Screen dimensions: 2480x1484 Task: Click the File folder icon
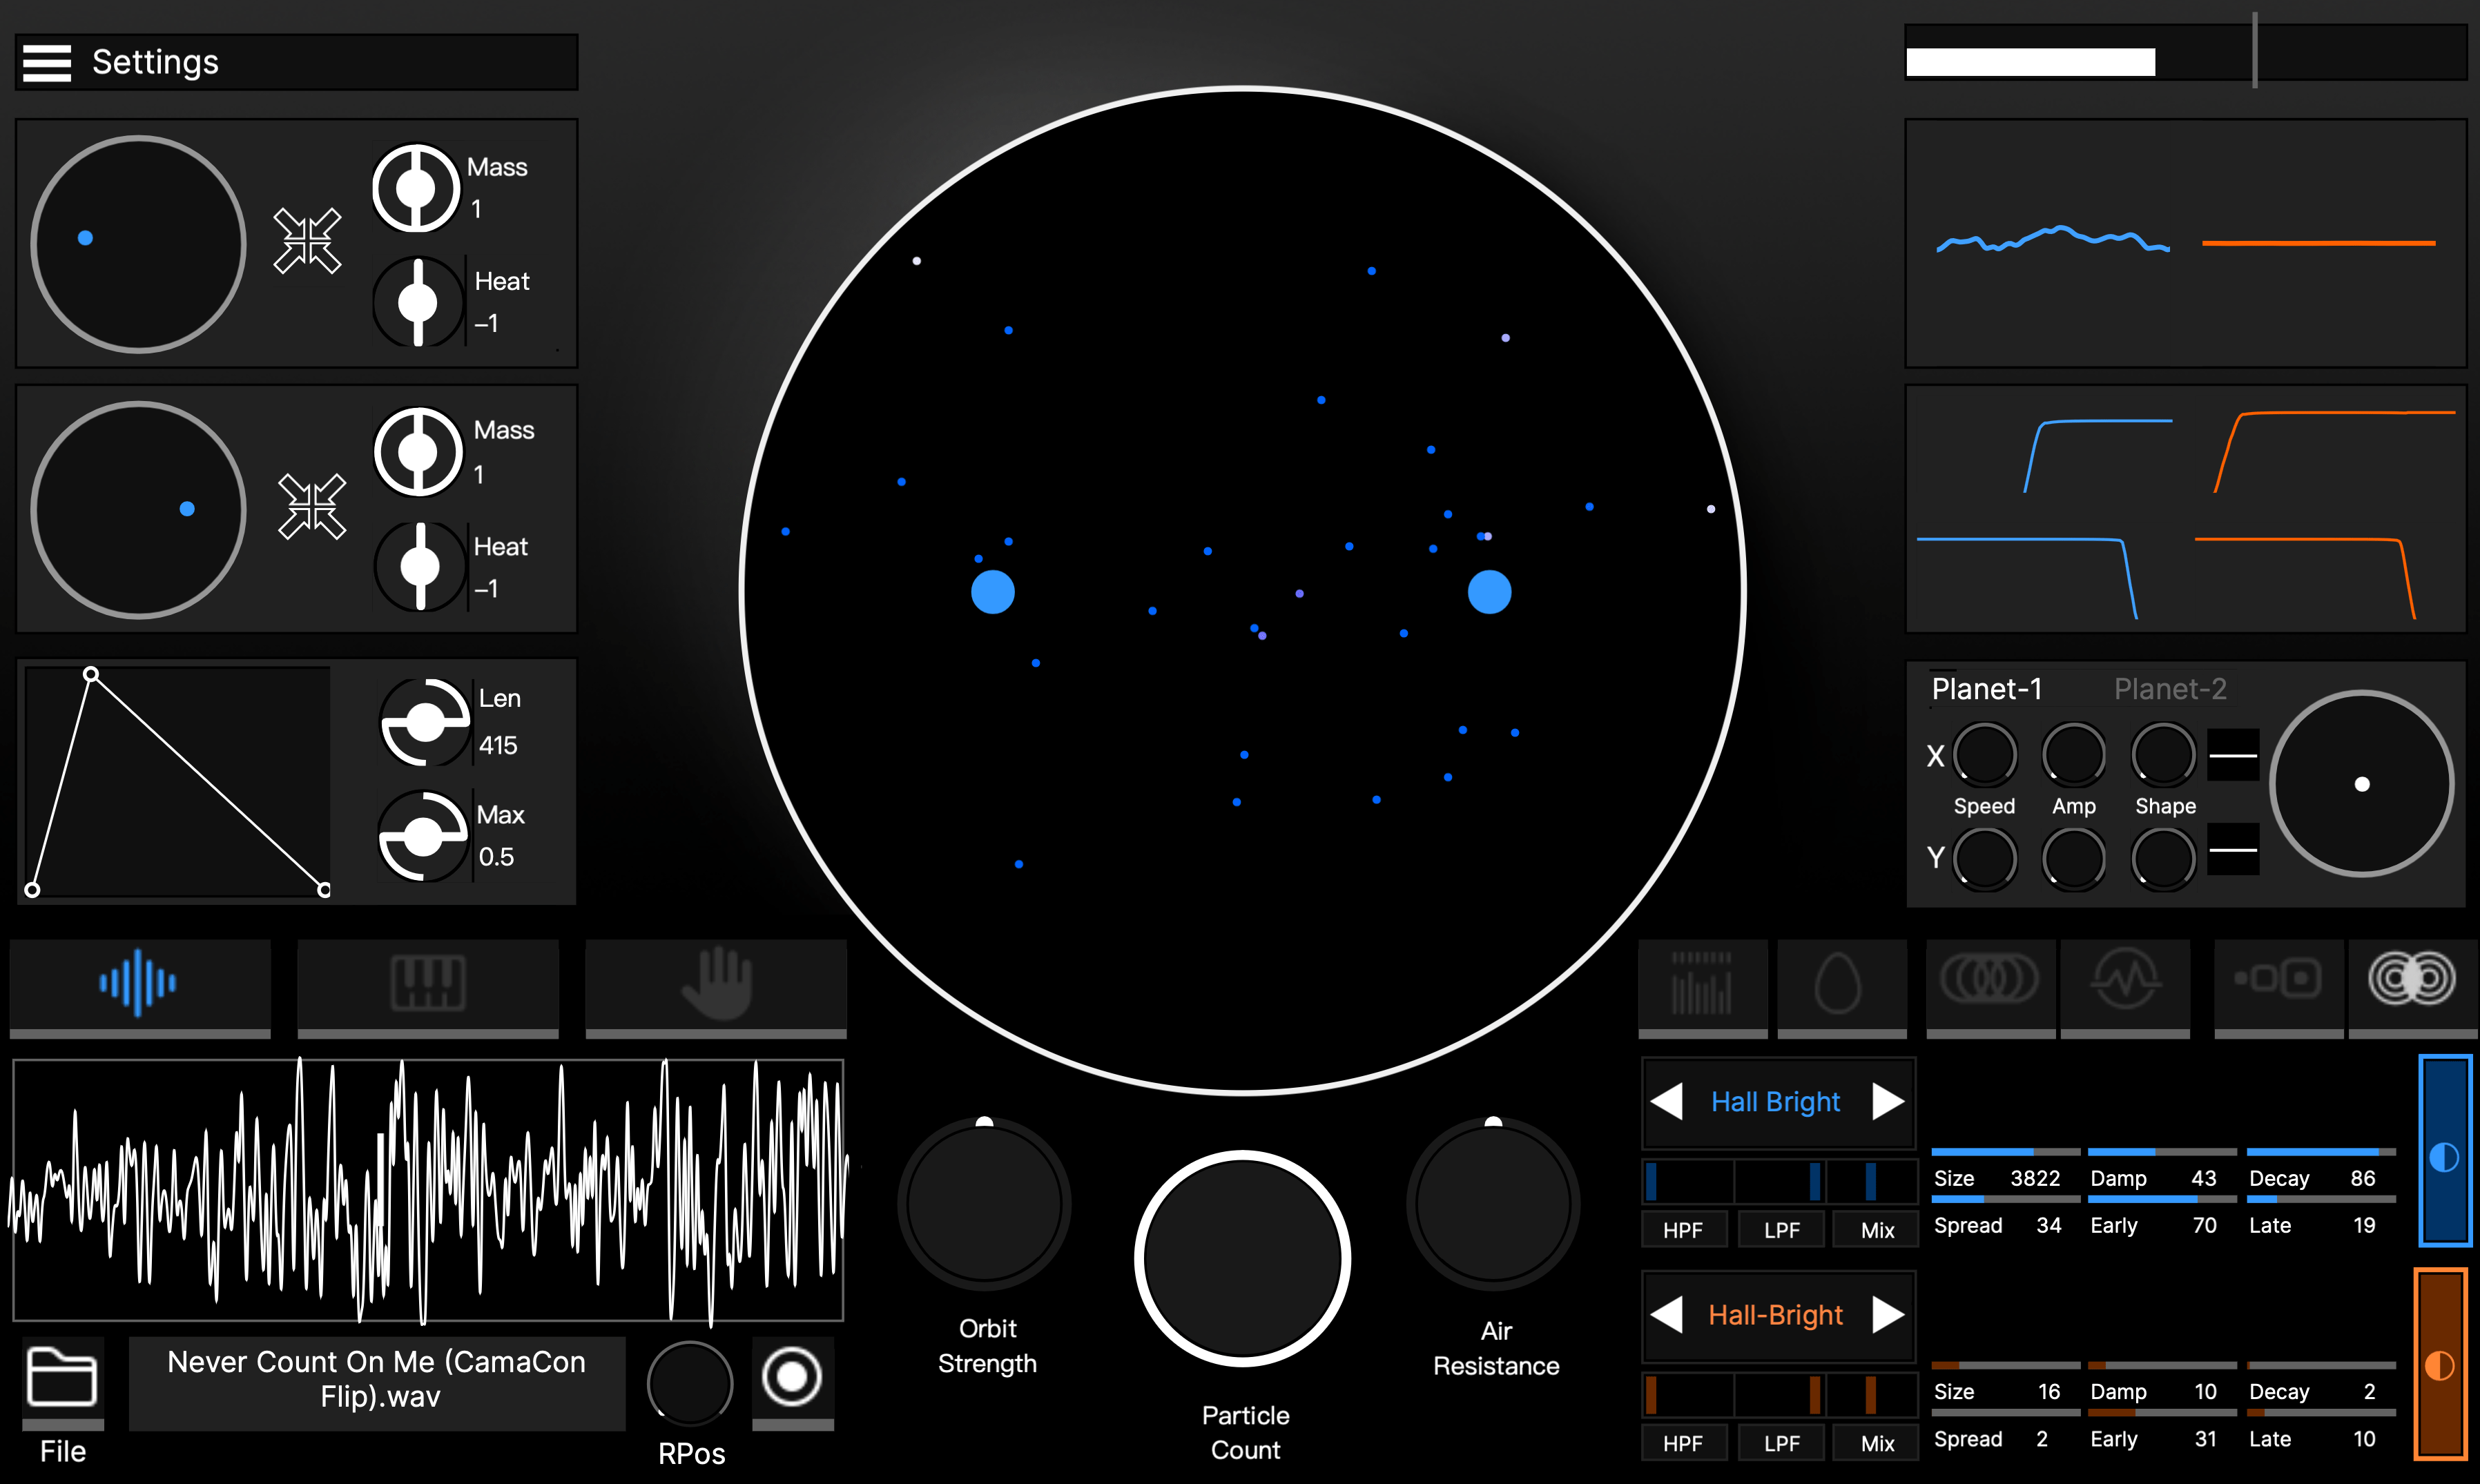click(x=62, y=1377)
